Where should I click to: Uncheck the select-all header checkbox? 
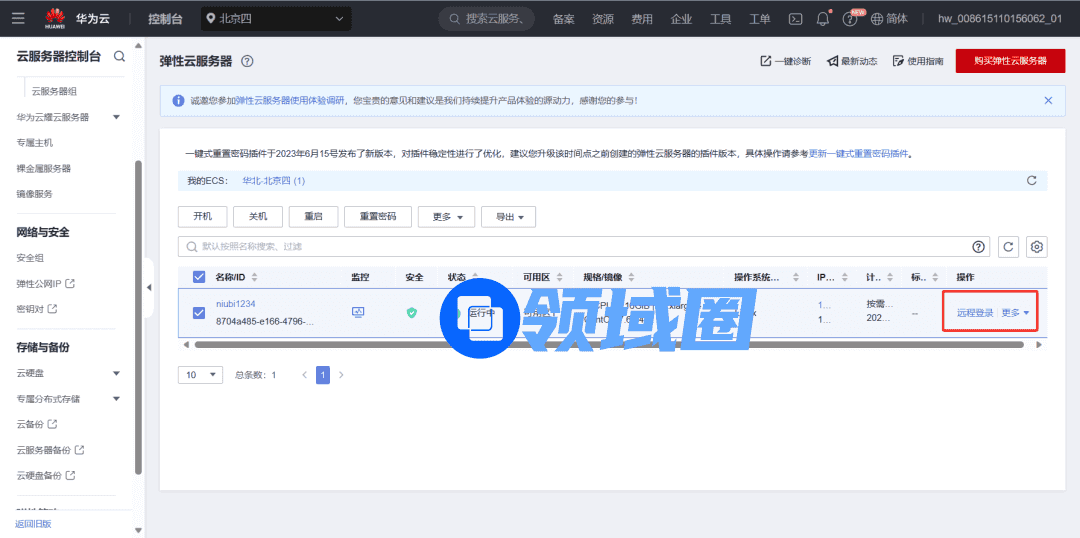(x=198, y=277)
